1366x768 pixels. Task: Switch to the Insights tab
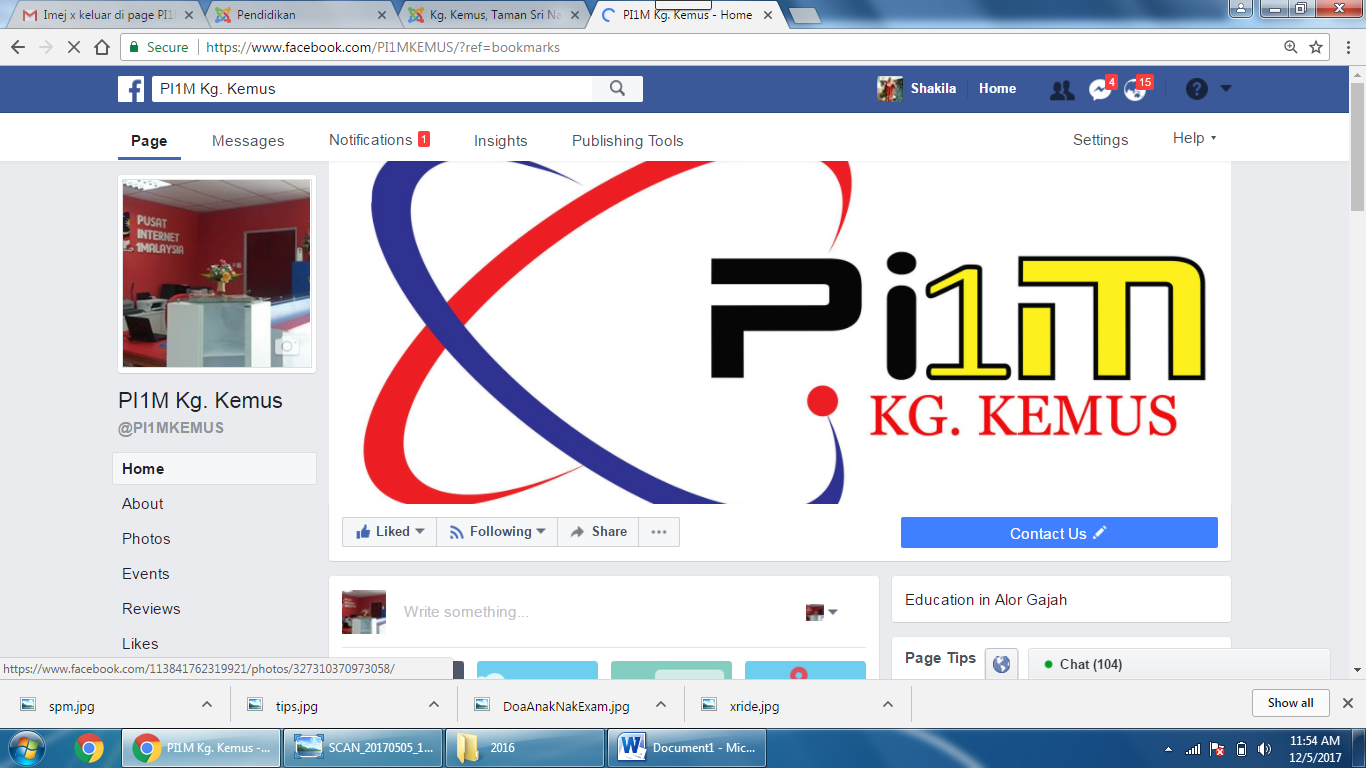(500, 141)
